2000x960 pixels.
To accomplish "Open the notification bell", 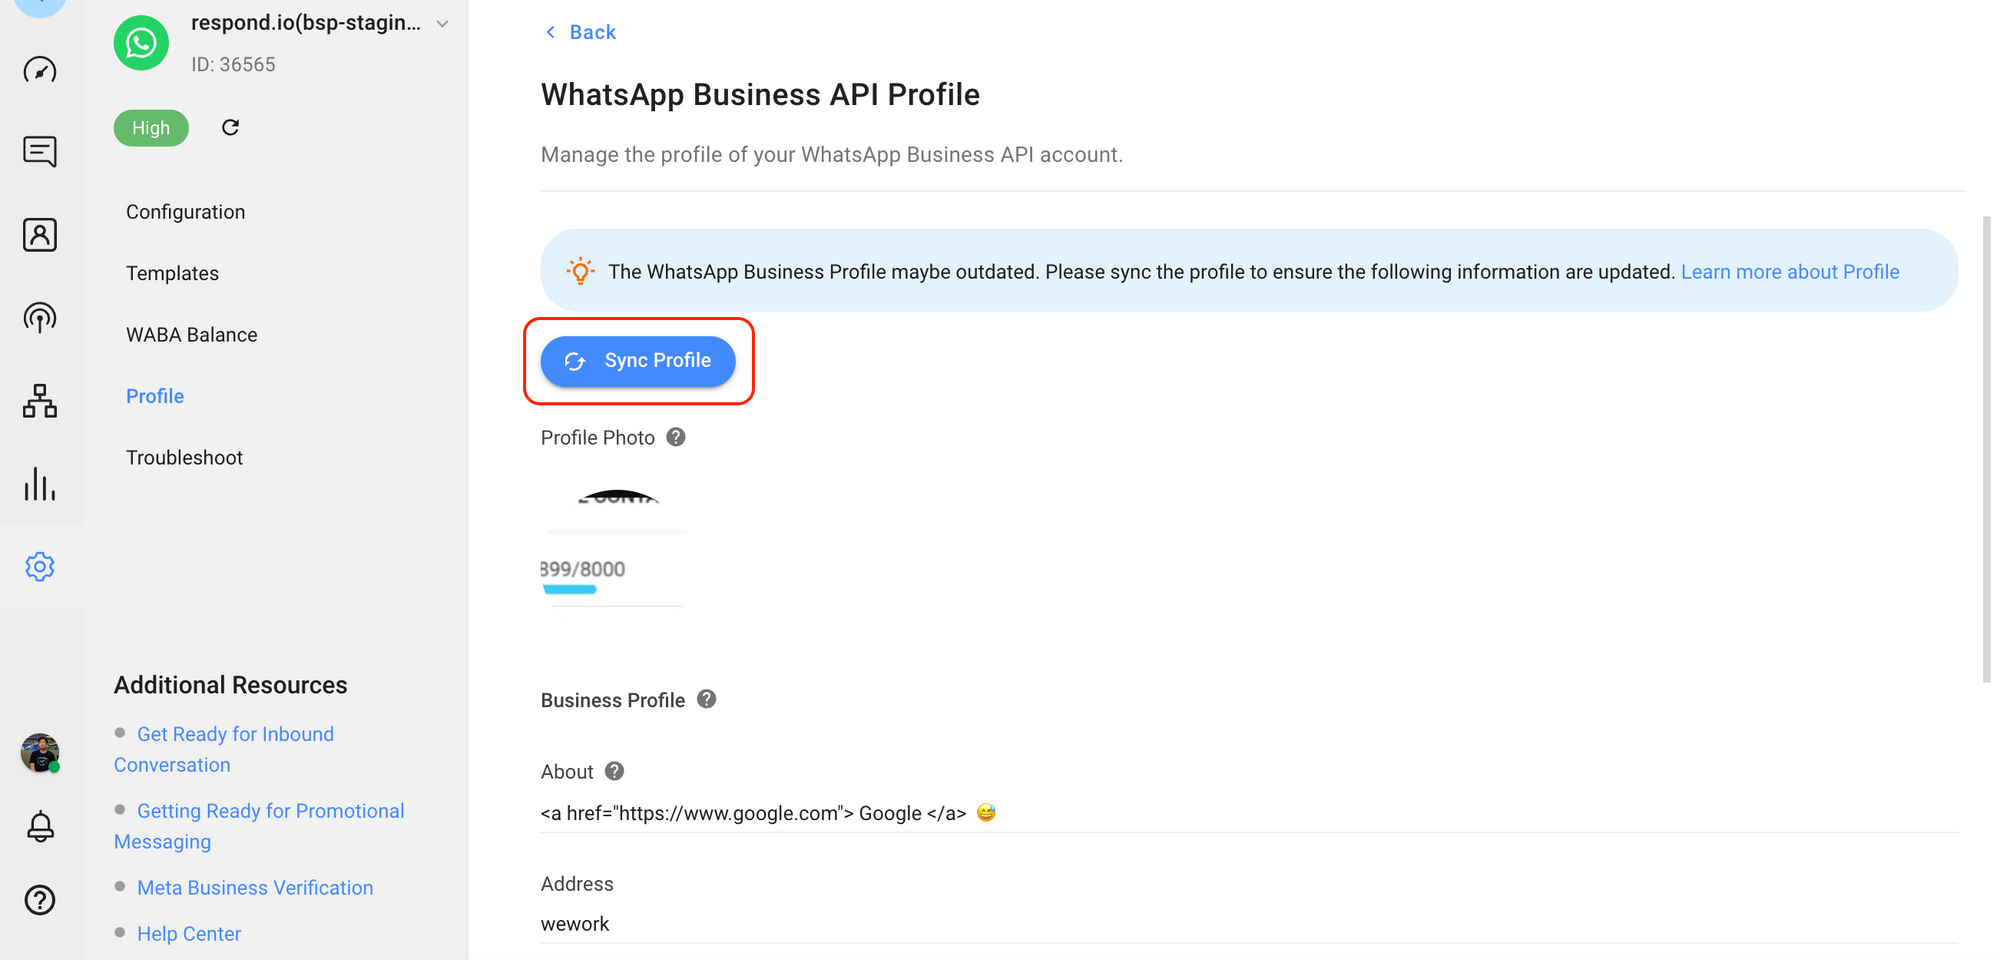I will pyautogui.click(x=40, y=826).
